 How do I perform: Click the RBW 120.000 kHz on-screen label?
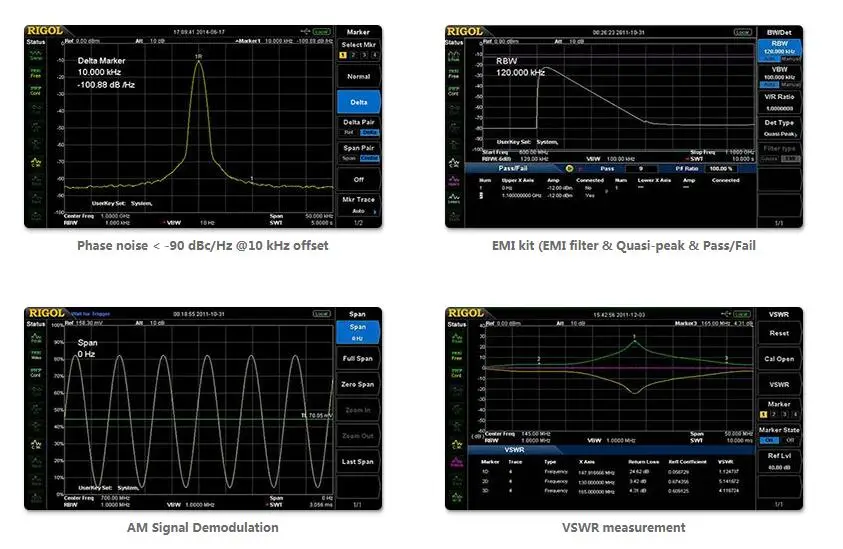point(520,67)
